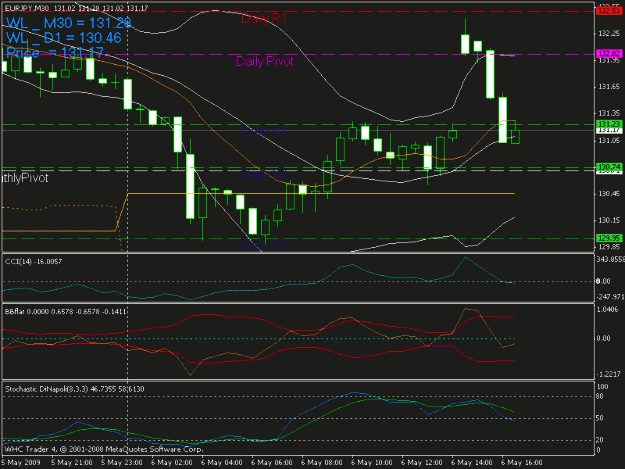The width and height of the screenshot is (625, 469).
Task: Select the magenta 'Daily Pivot' label
Action: coord(265,61)
